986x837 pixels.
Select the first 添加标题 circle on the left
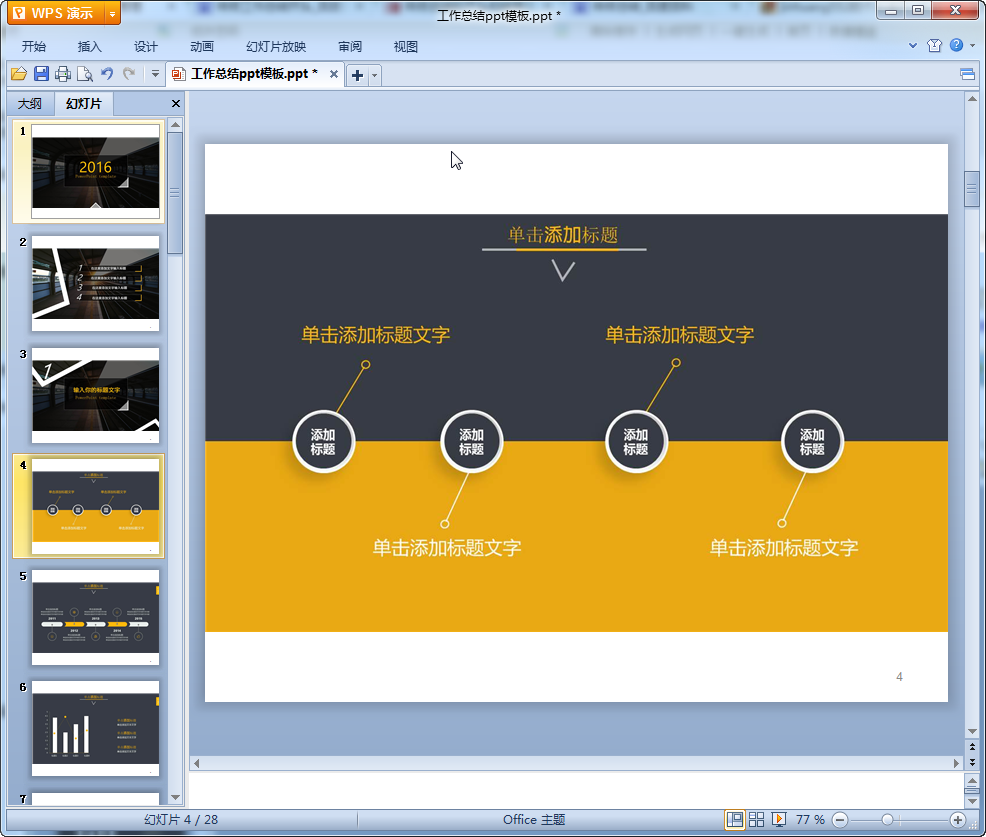(323, 441)
